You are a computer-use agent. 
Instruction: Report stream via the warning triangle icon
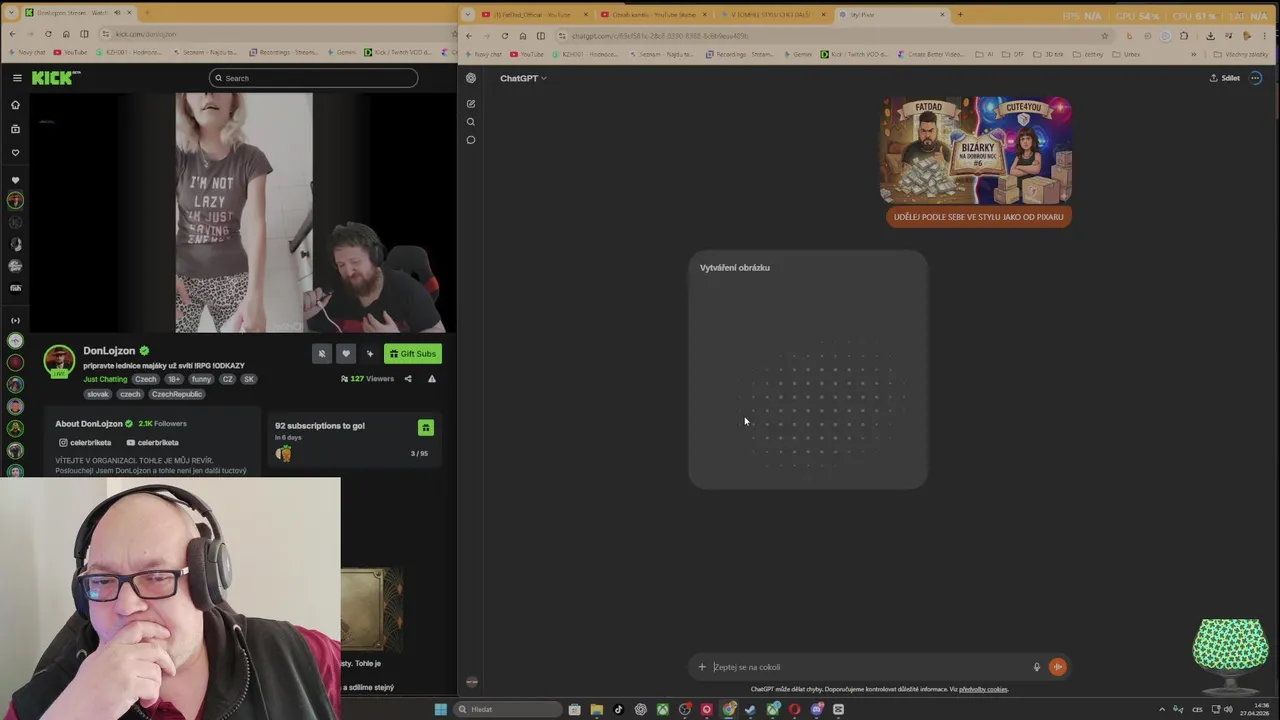click(432, 379)
